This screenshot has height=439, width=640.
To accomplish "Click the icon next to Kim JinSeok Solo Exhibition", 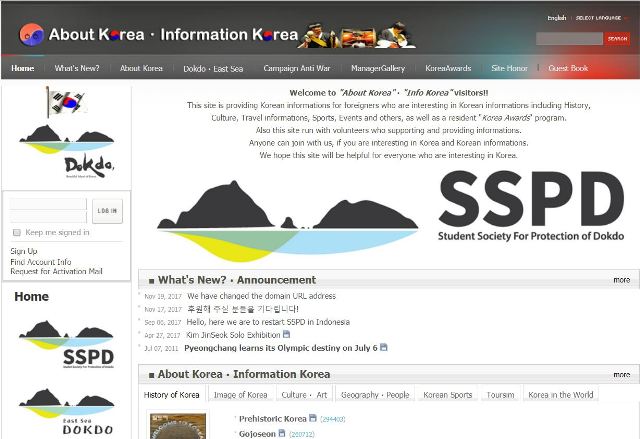I will pos(287,335).
